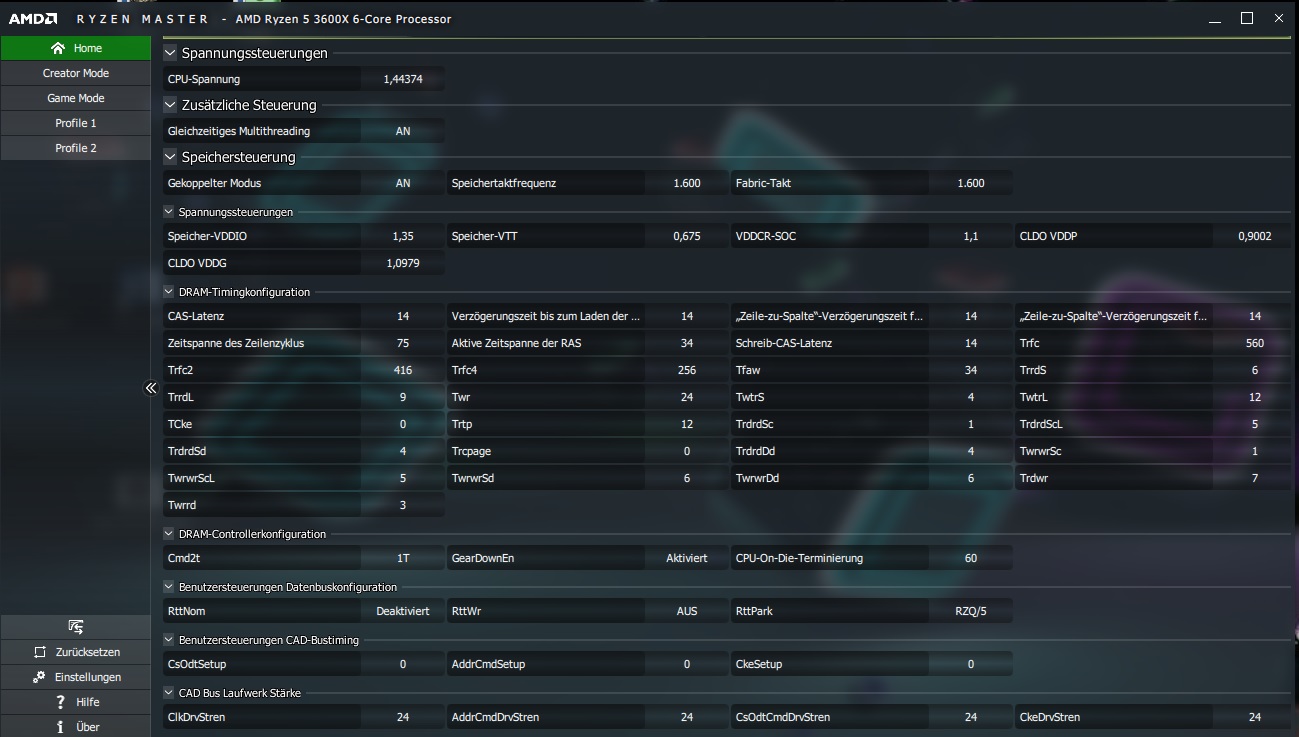
Task: Click the CsOdtSetup value 0
Action: coord(403,664)
